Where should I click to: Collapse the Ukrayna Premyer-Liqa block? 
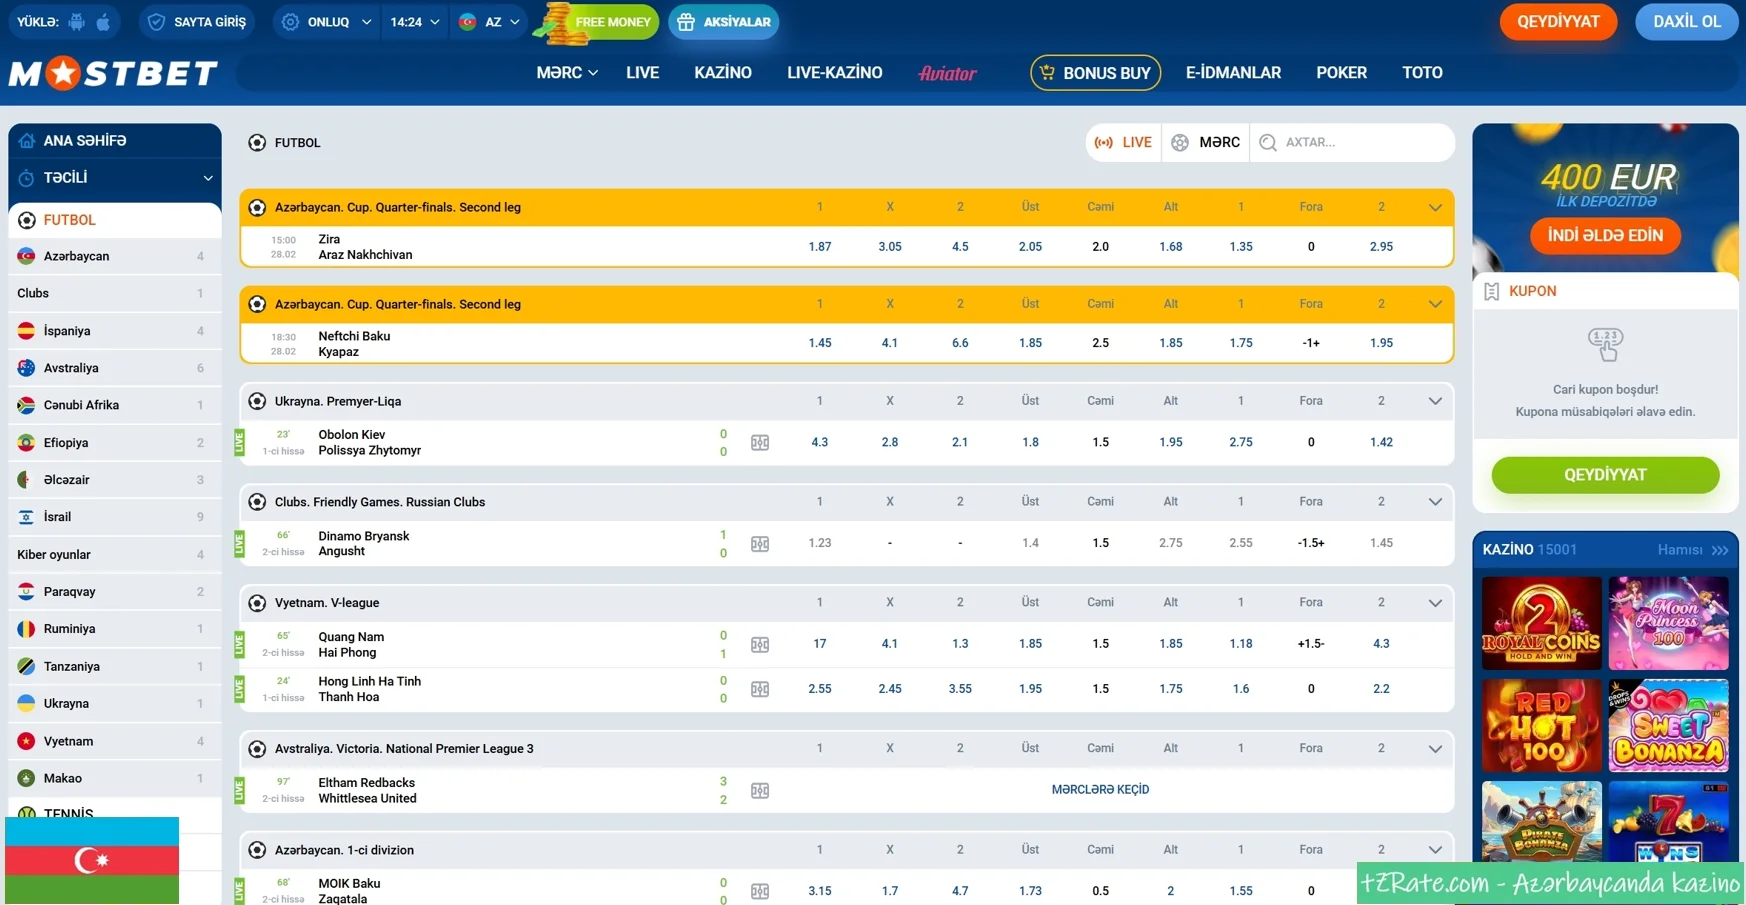tap(1435, 401)
